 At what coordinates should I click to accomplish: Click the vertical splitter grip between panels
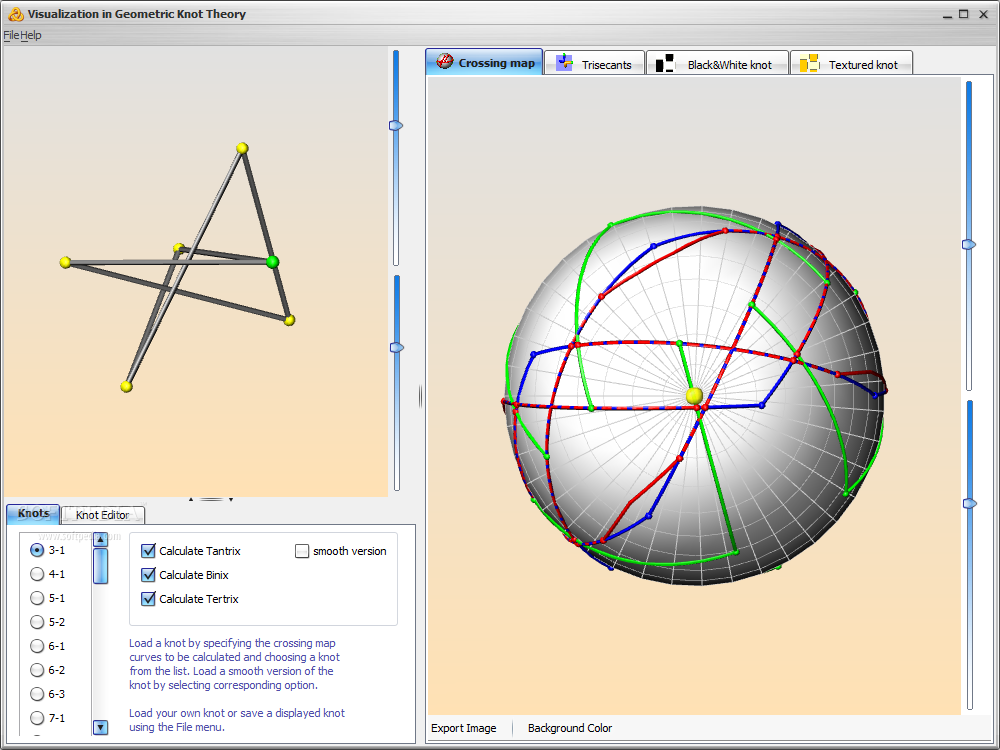click(x=420, y=397)
